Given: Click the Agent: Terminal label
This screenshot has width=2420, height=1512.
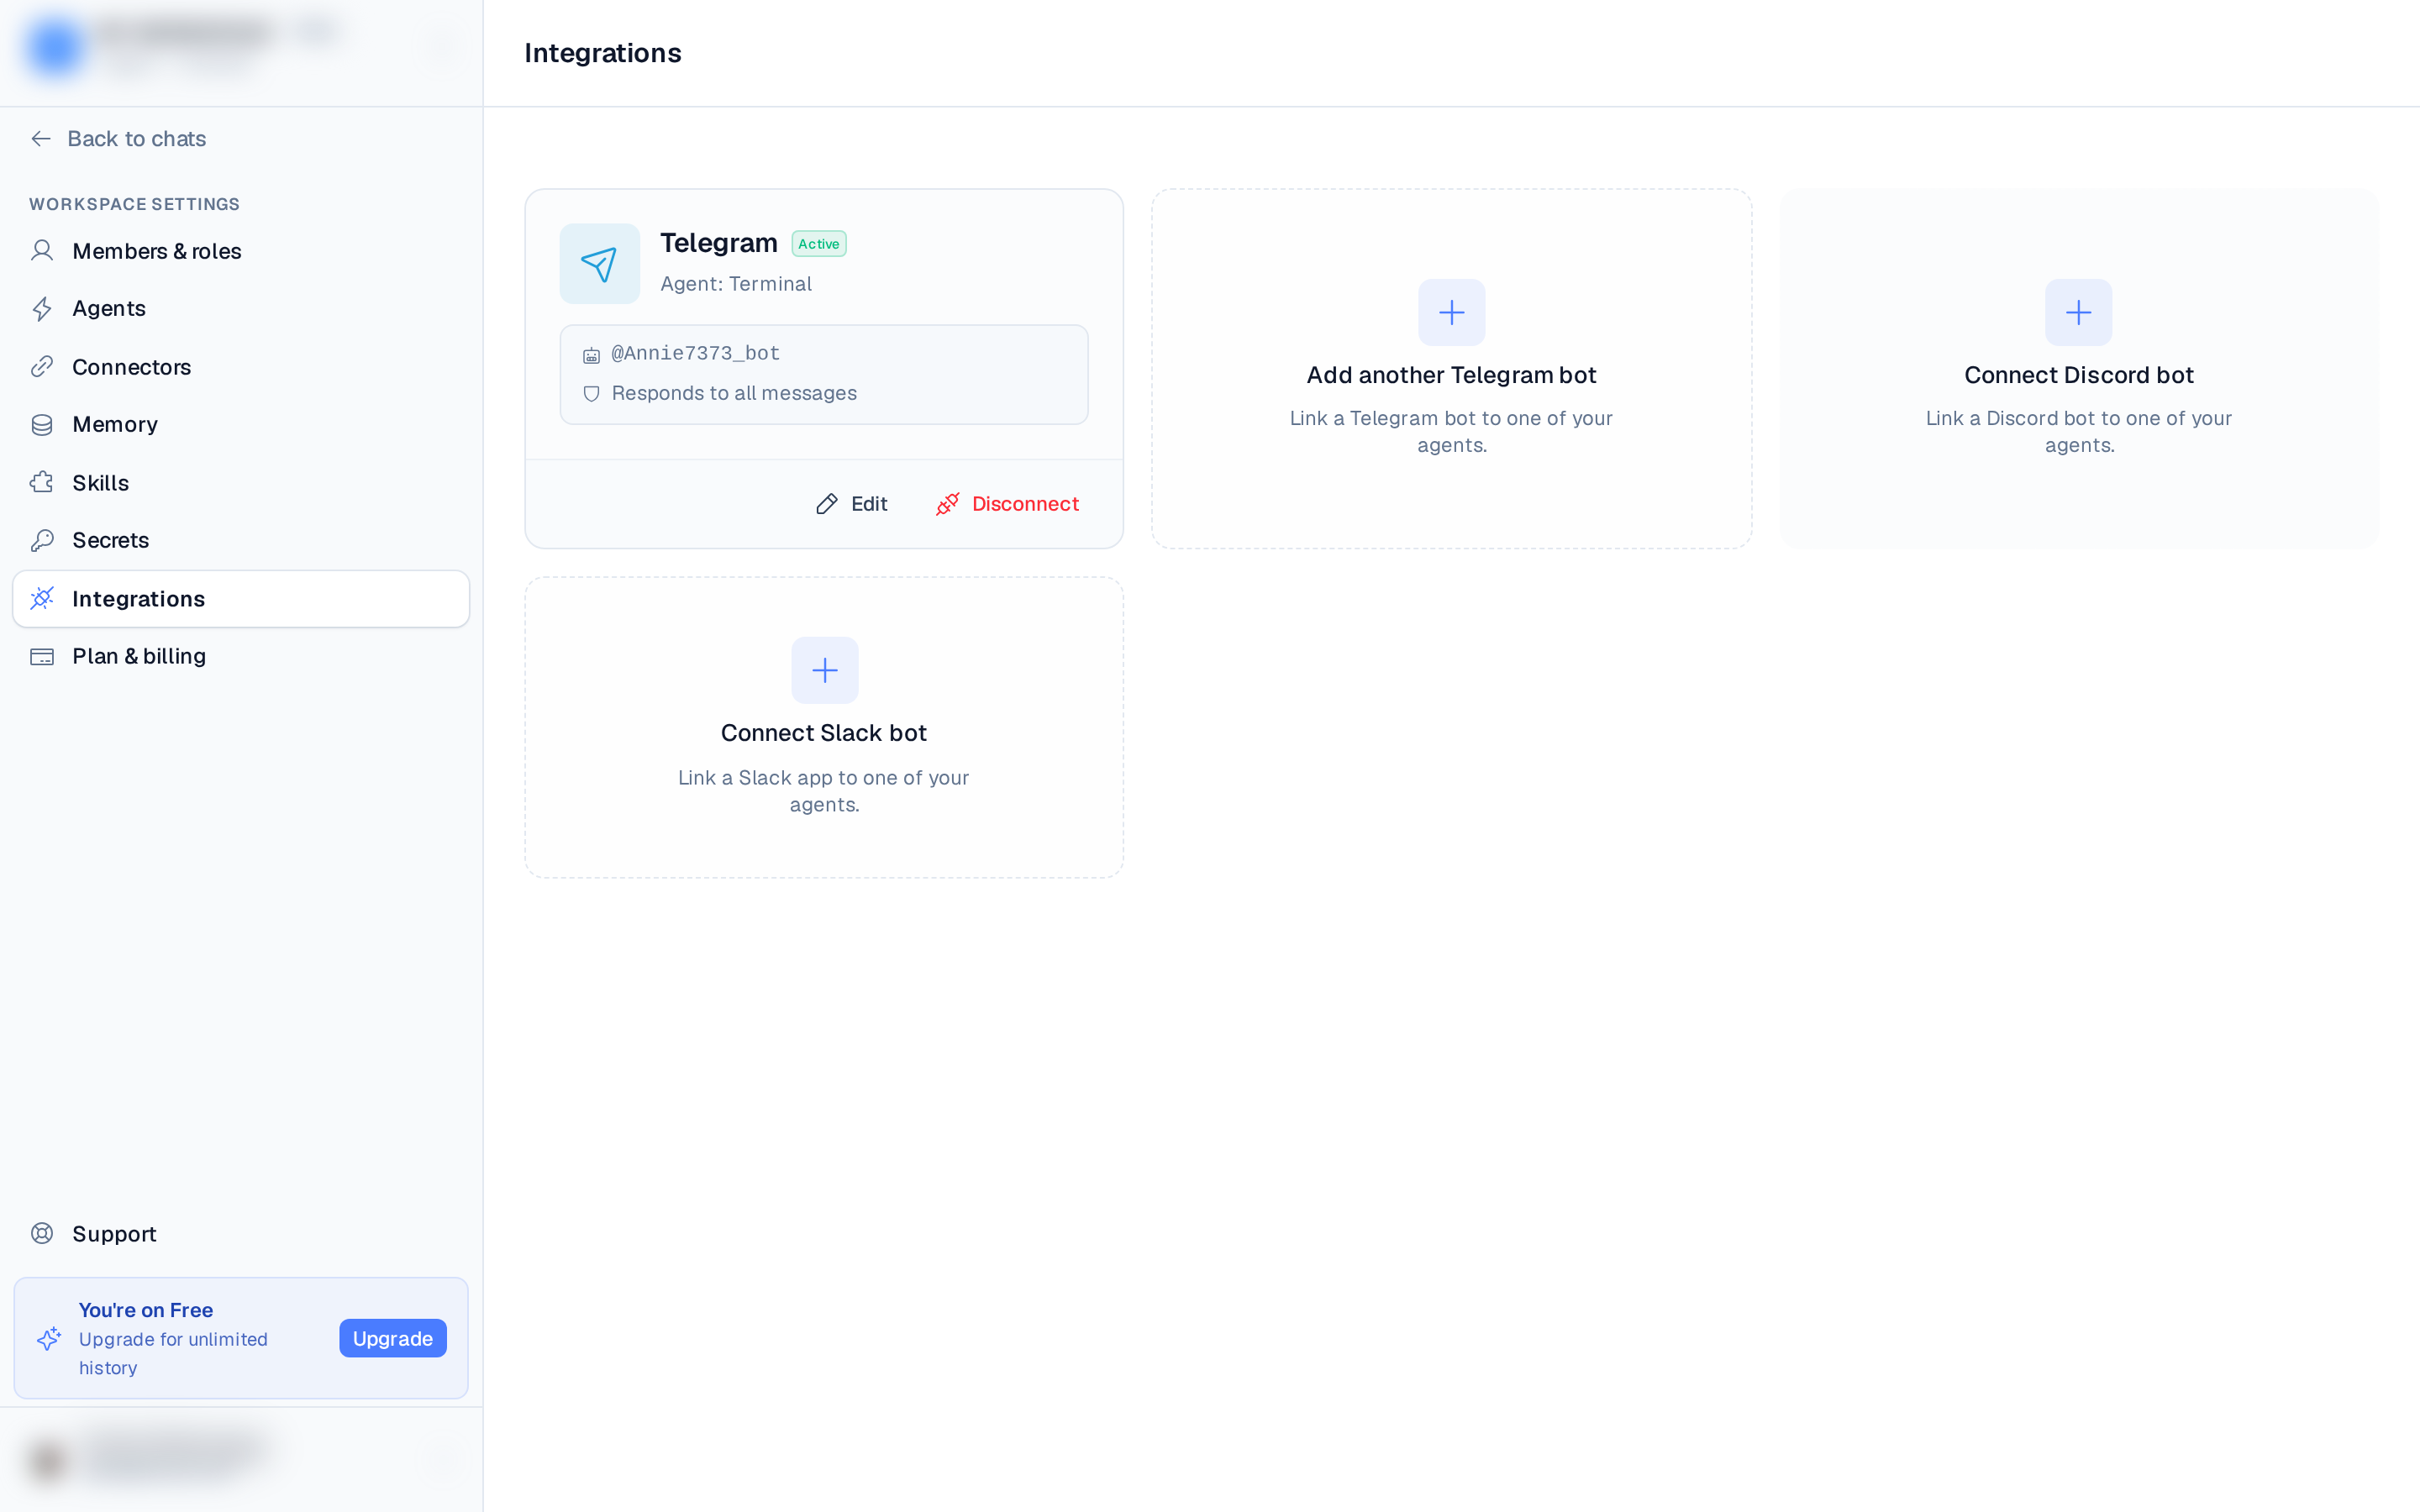Looking at the screenshot, I should click(x=736, y=284).
